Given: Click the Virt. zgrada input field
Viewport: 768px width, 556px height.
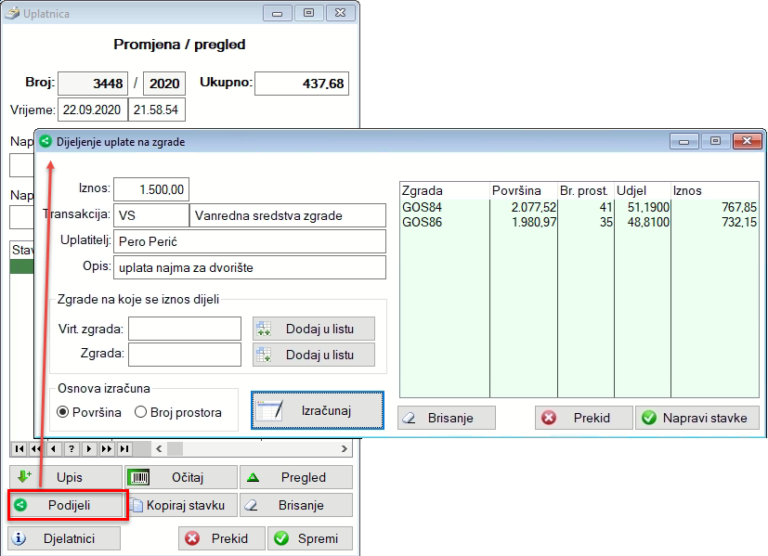Looking at the screenshot, I should click(x=184, y=328).
